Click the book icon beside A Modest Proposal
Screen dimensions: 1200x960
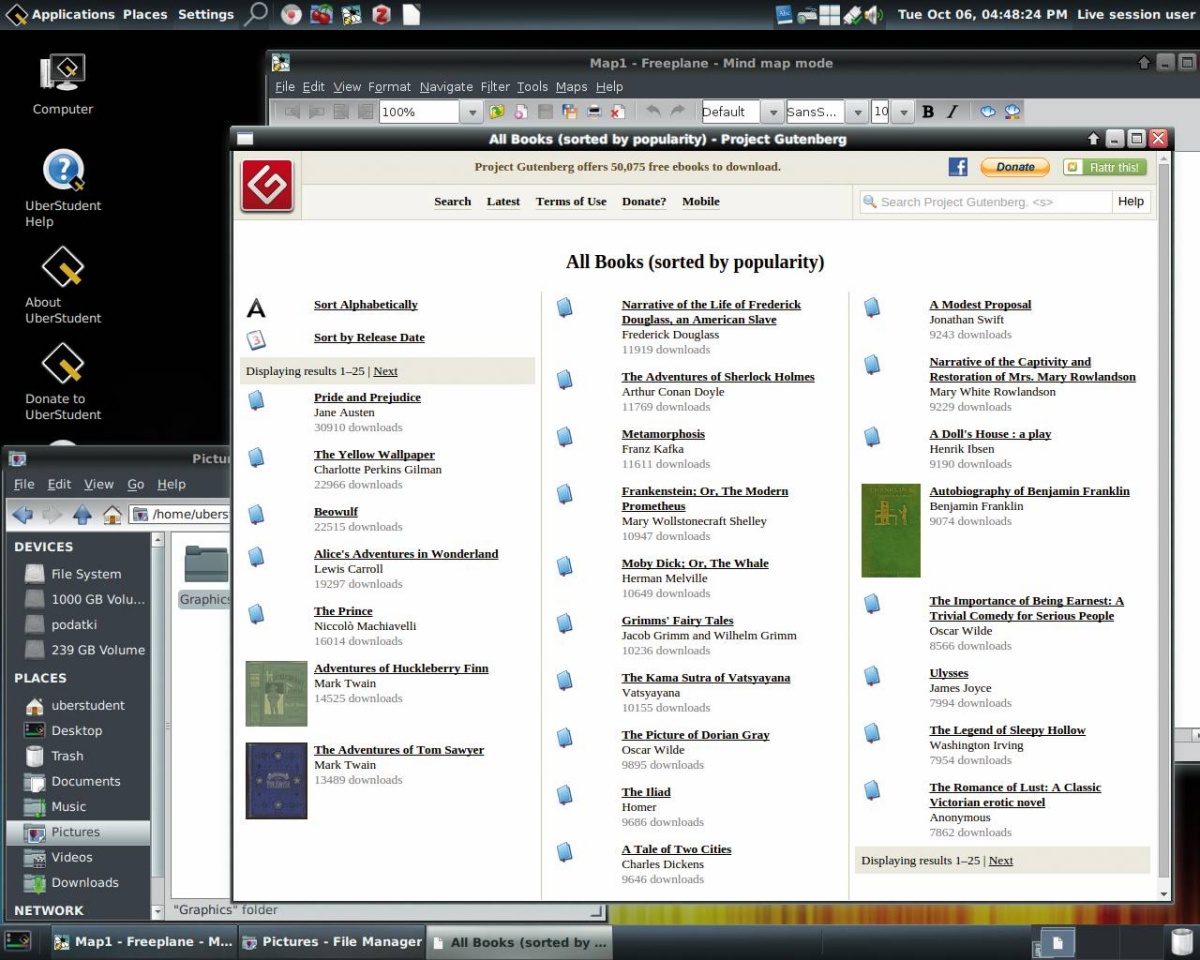coord(872,307)
